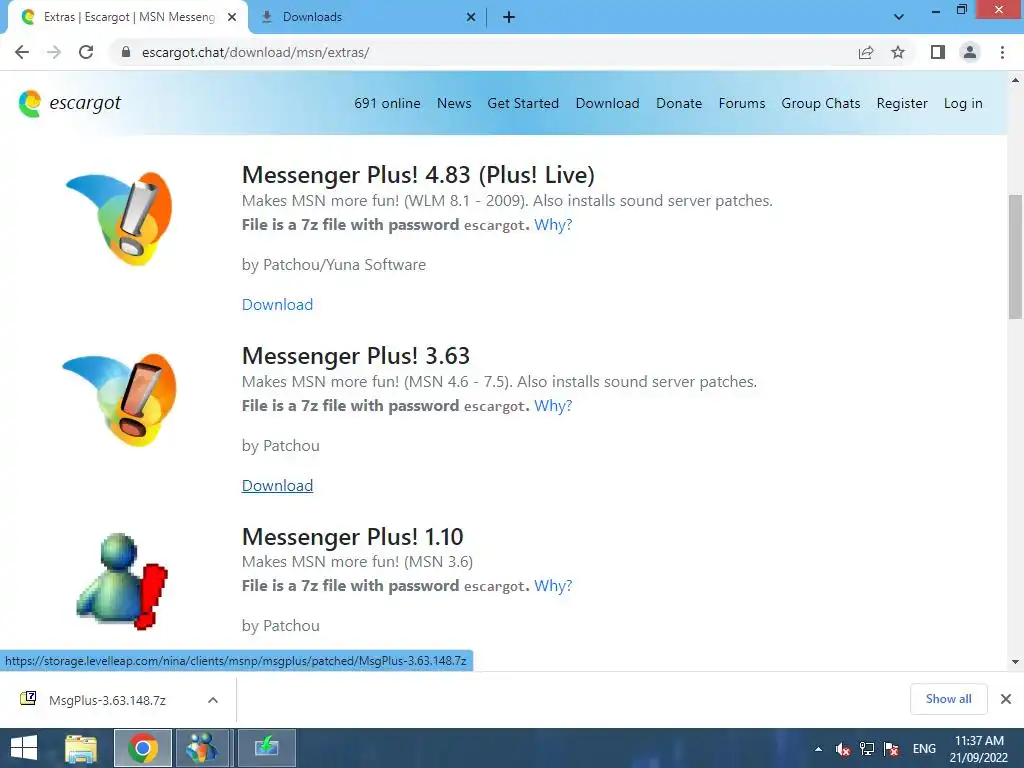
Task: Click Register link
Action: click(x=902, y=103)
